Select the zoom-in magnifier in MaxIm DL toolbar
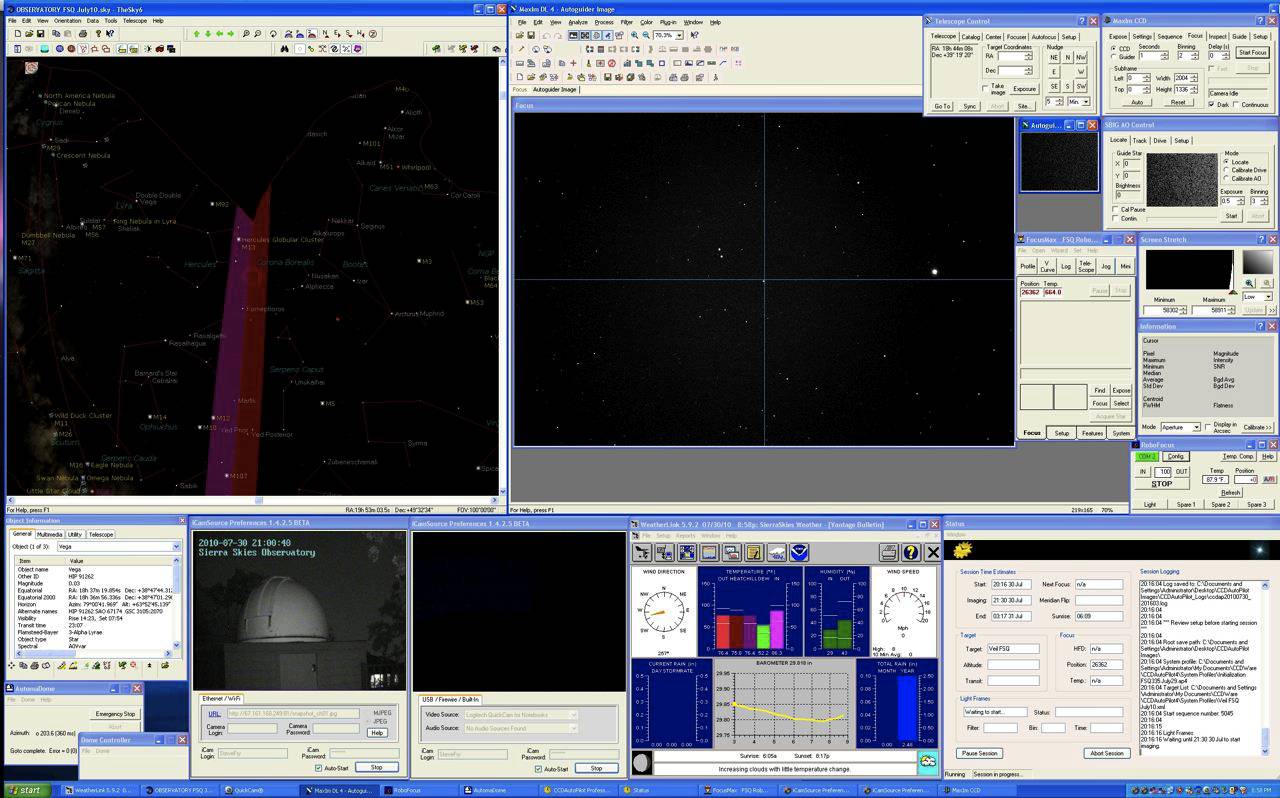1280x798 pixels. pyautogui.click(x=634, y=34)
